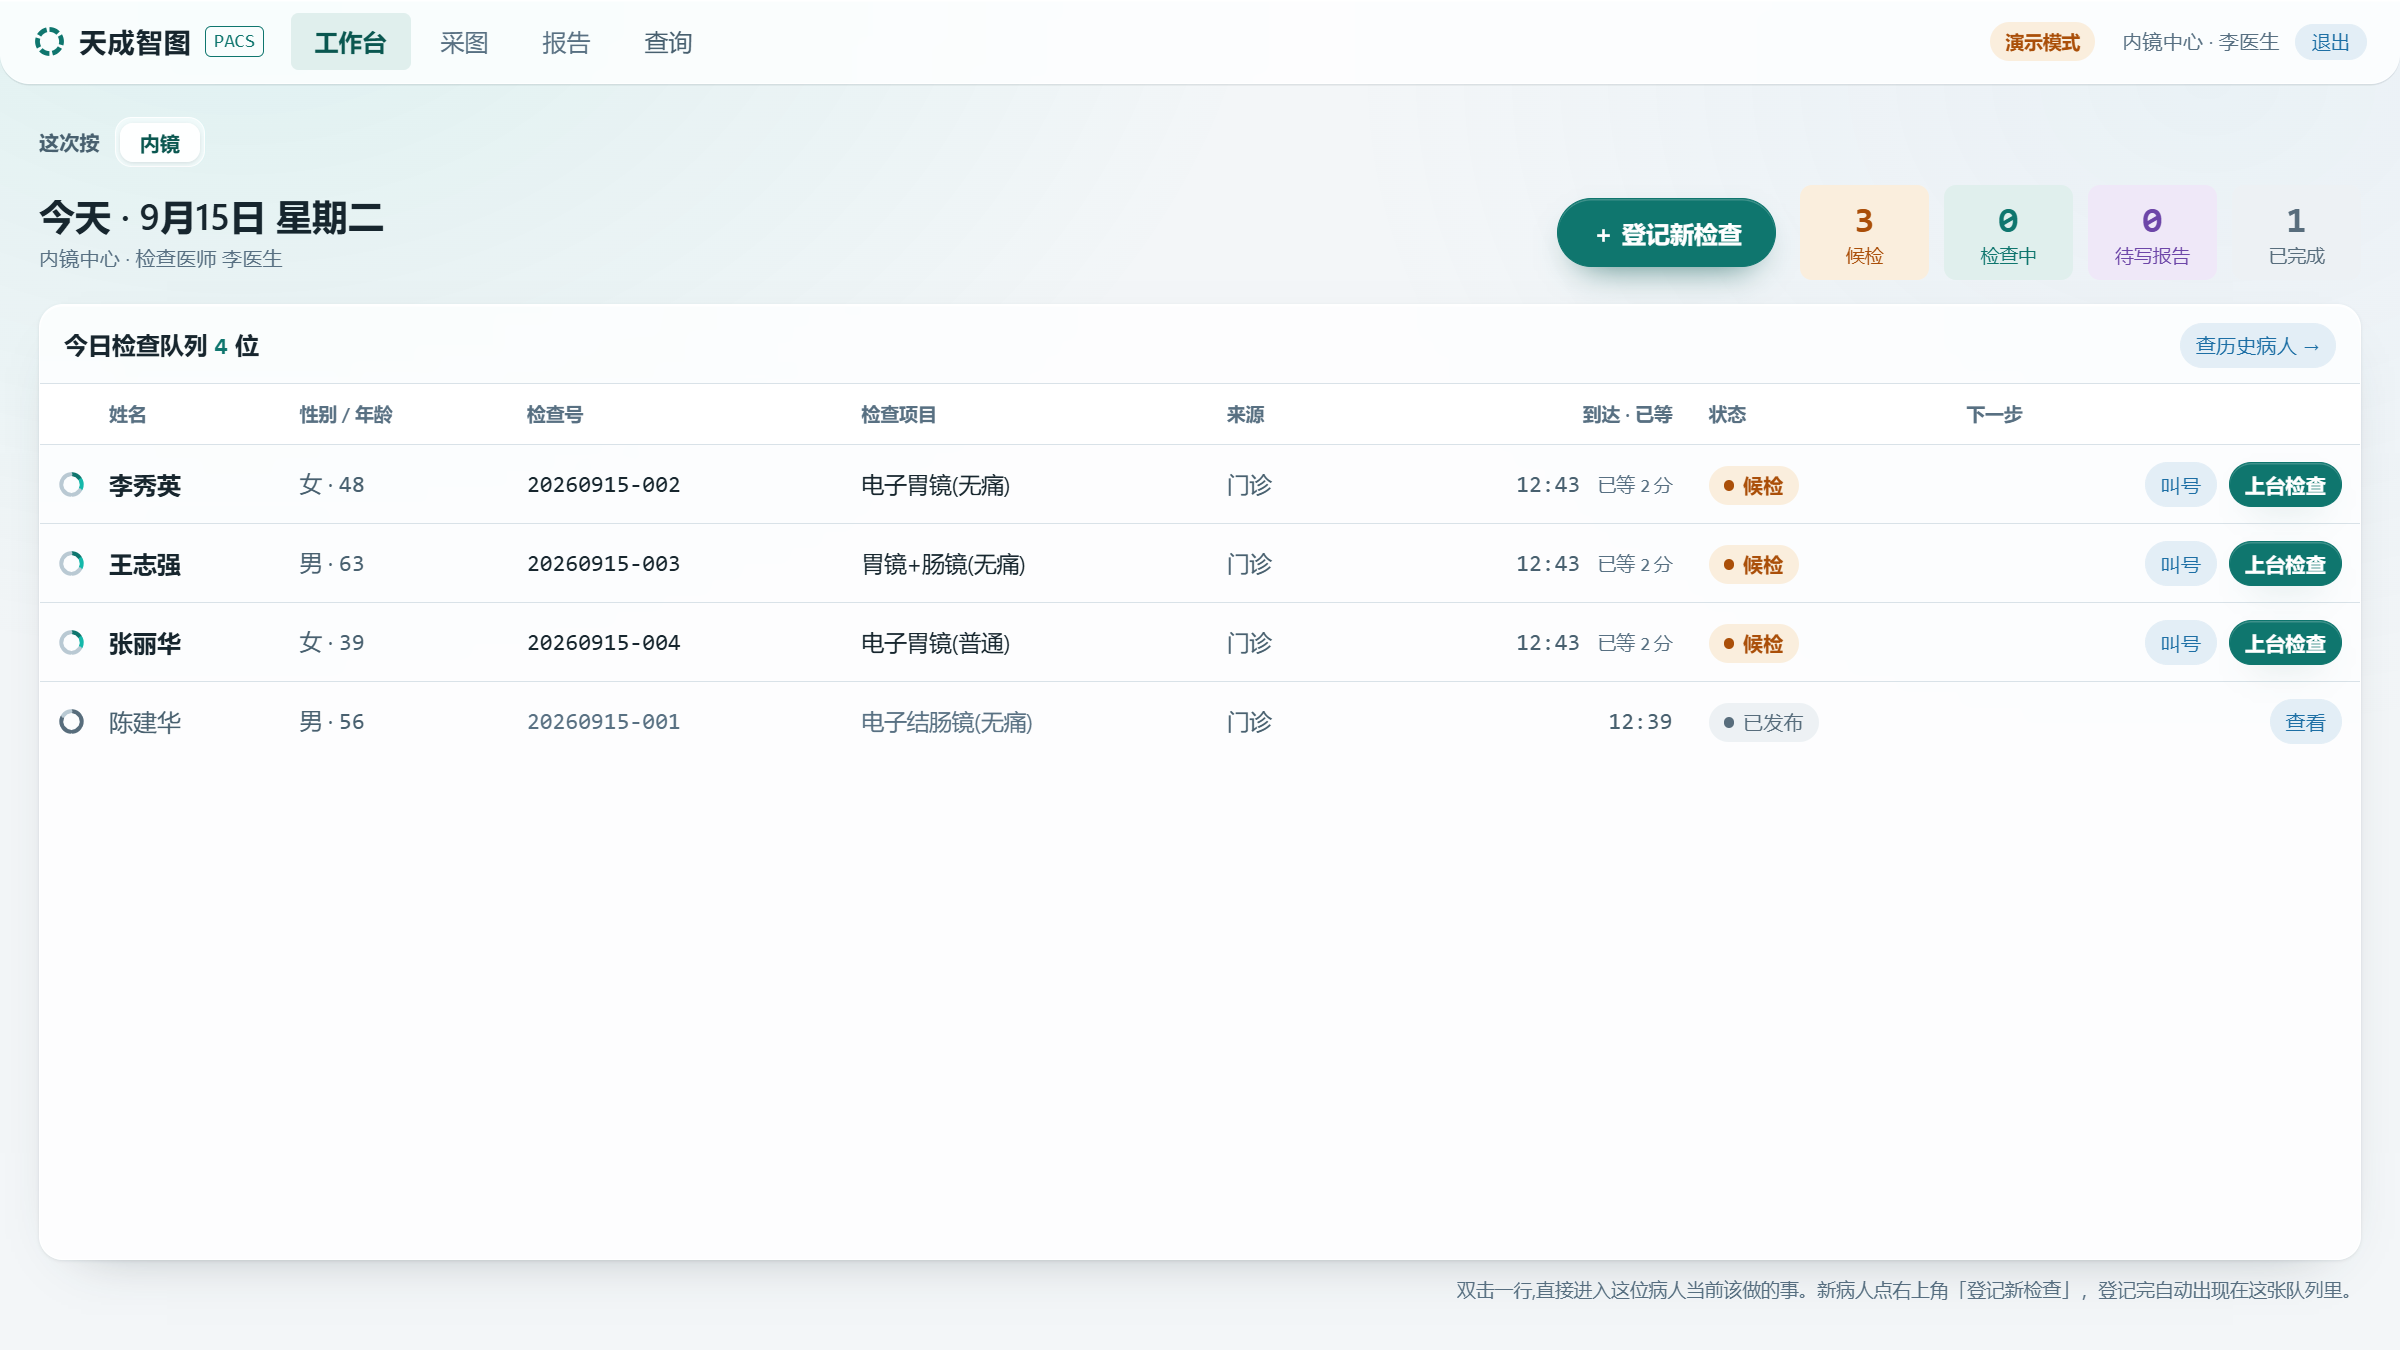The width and height of the screenshot is (2400, 1350).
Task: Call number for 王志强 with 叫号
Action: tap(2180, 564)
